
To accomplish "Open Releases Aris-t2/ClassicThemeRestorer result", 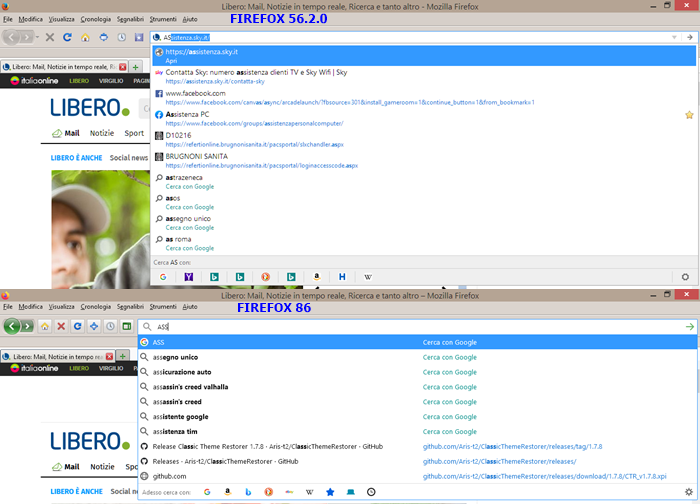I will [417, 461].
